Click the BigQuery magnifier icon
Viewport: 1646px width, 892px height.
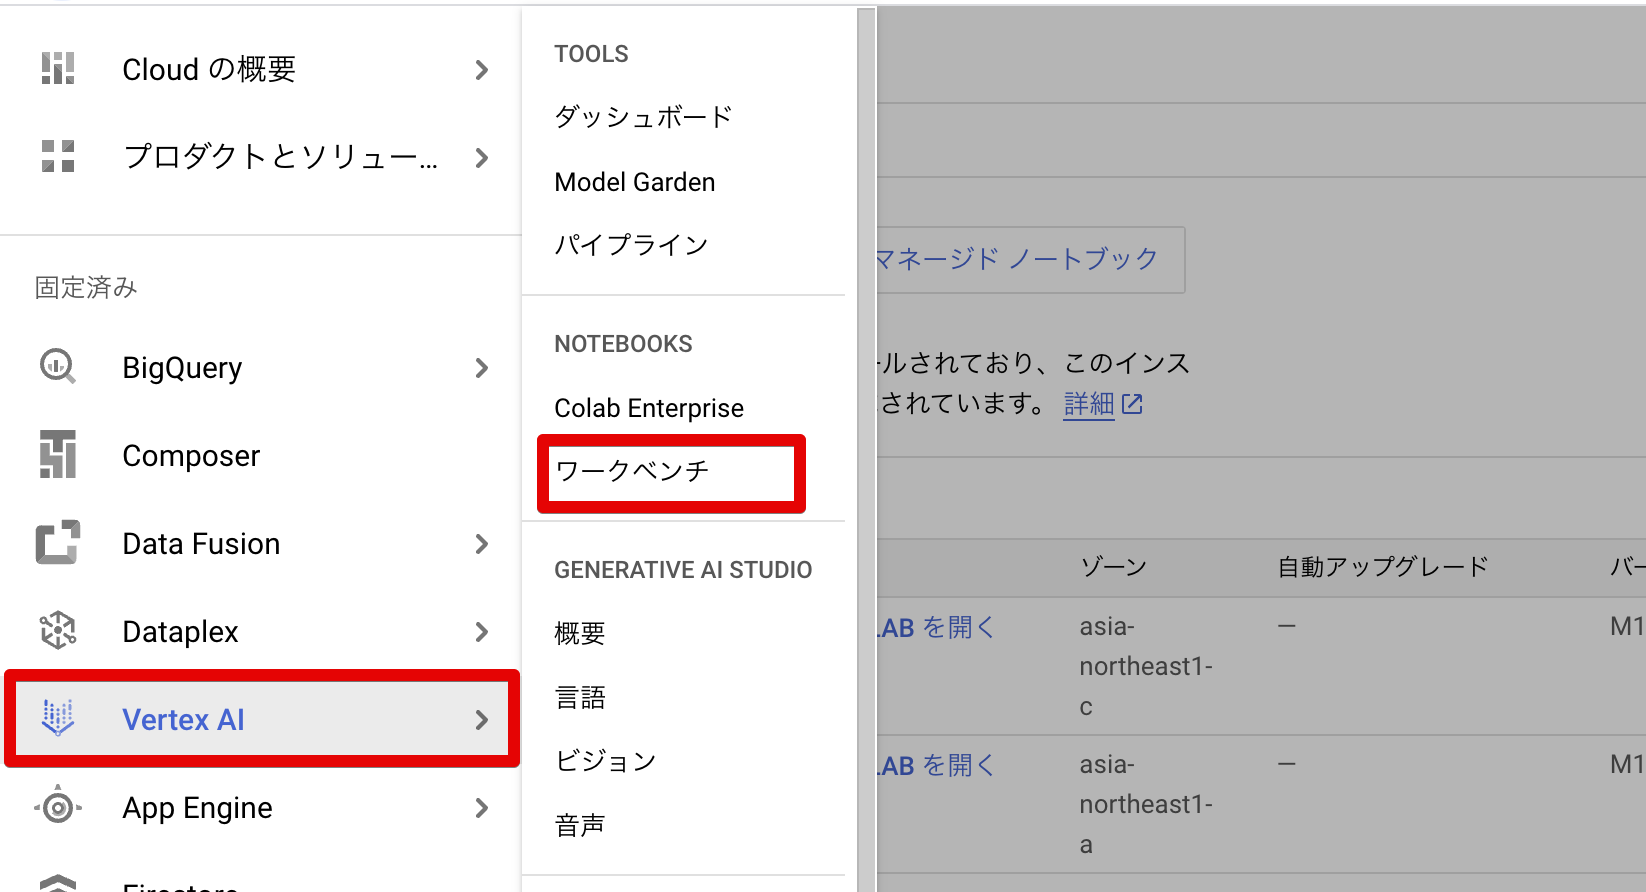[x=58, y=367]
